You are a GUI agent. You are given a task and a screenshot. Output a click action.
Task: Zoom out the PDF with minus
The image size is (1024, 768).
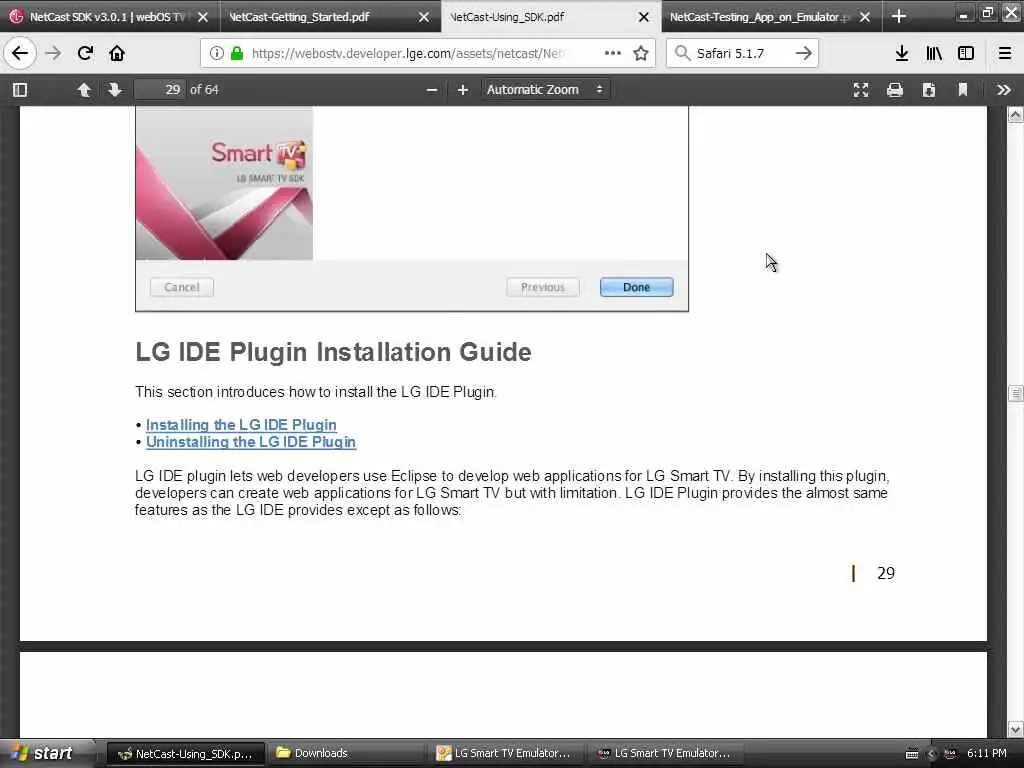pyautogui.click(x=432, y=89)
